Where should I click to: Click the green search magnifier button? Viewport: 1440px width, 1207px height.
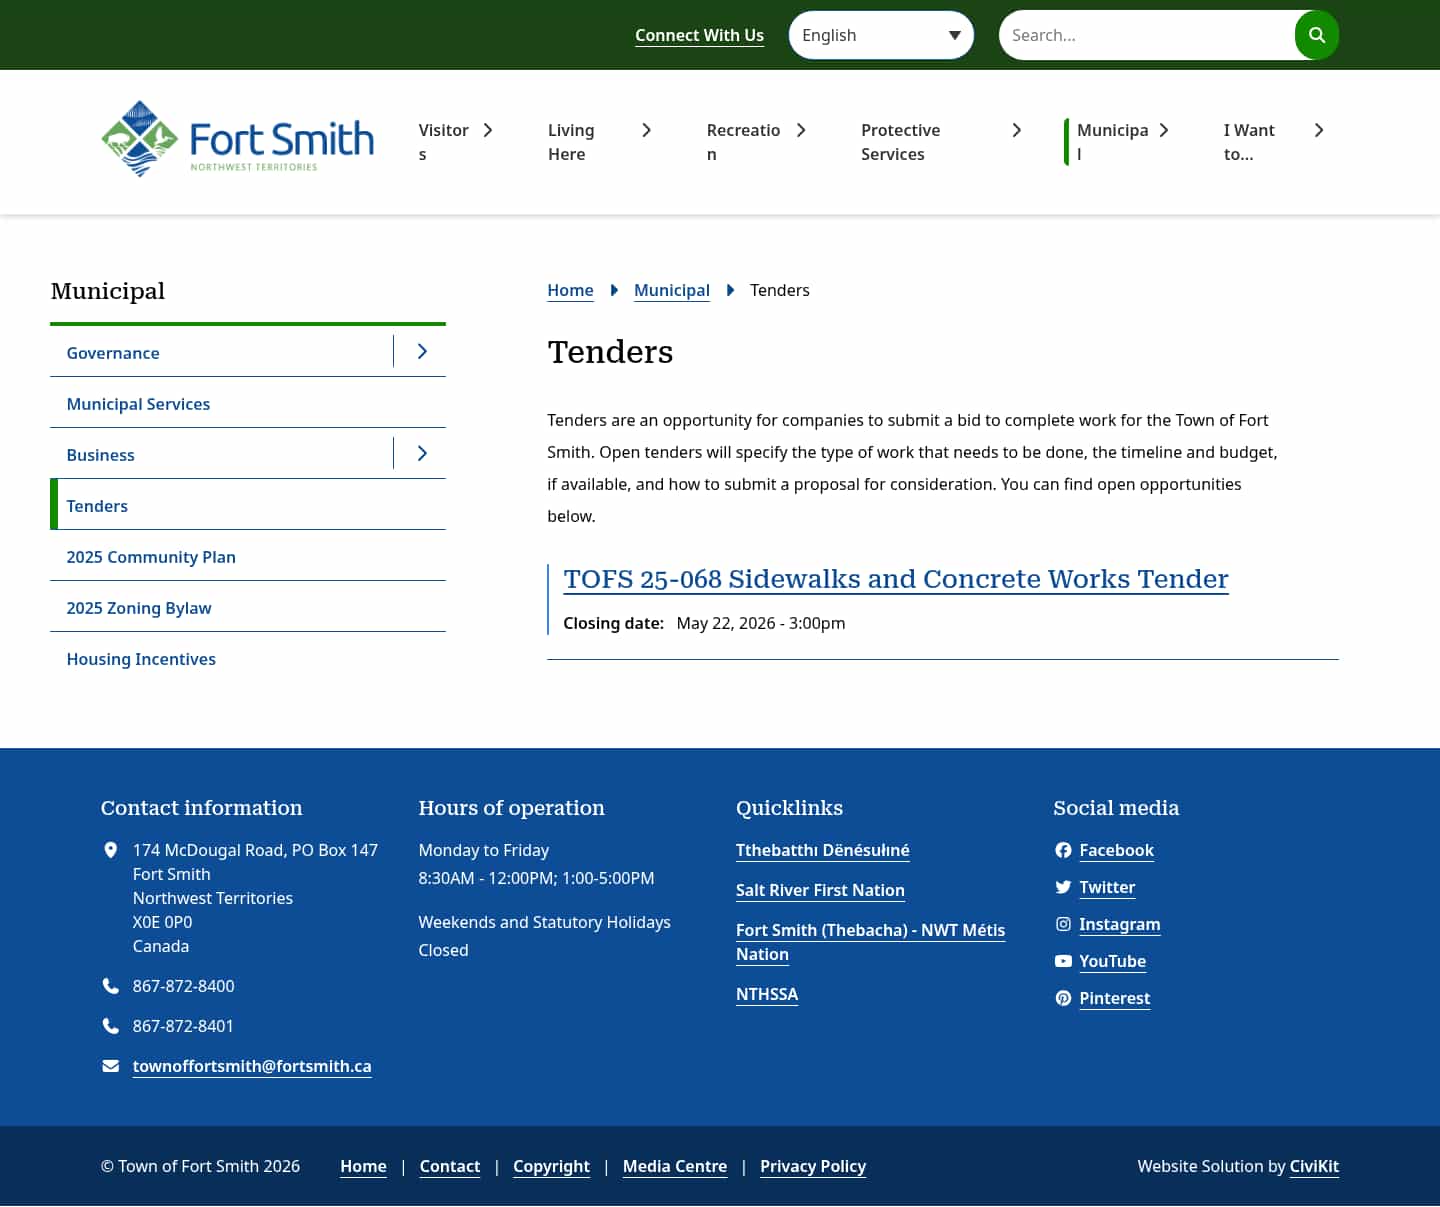pyautogui.click(x=1316, y=35)
